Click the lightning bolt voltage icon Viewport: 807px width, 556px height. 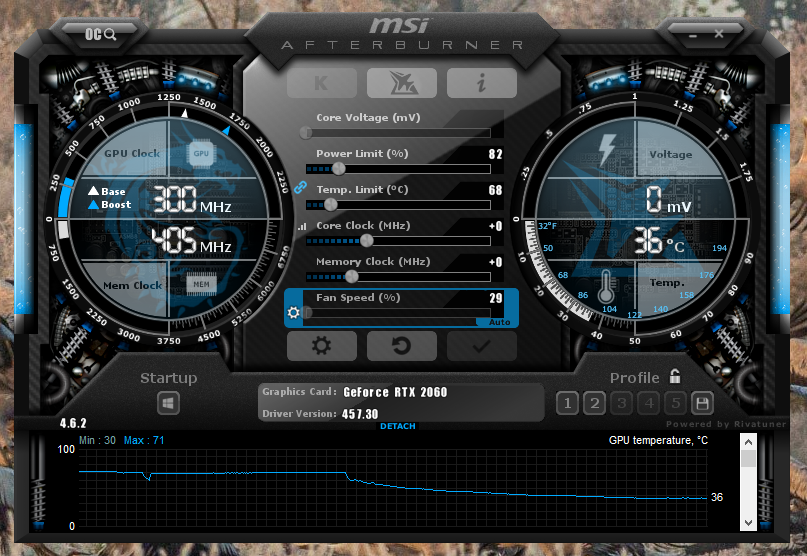[x=607, y=150]
